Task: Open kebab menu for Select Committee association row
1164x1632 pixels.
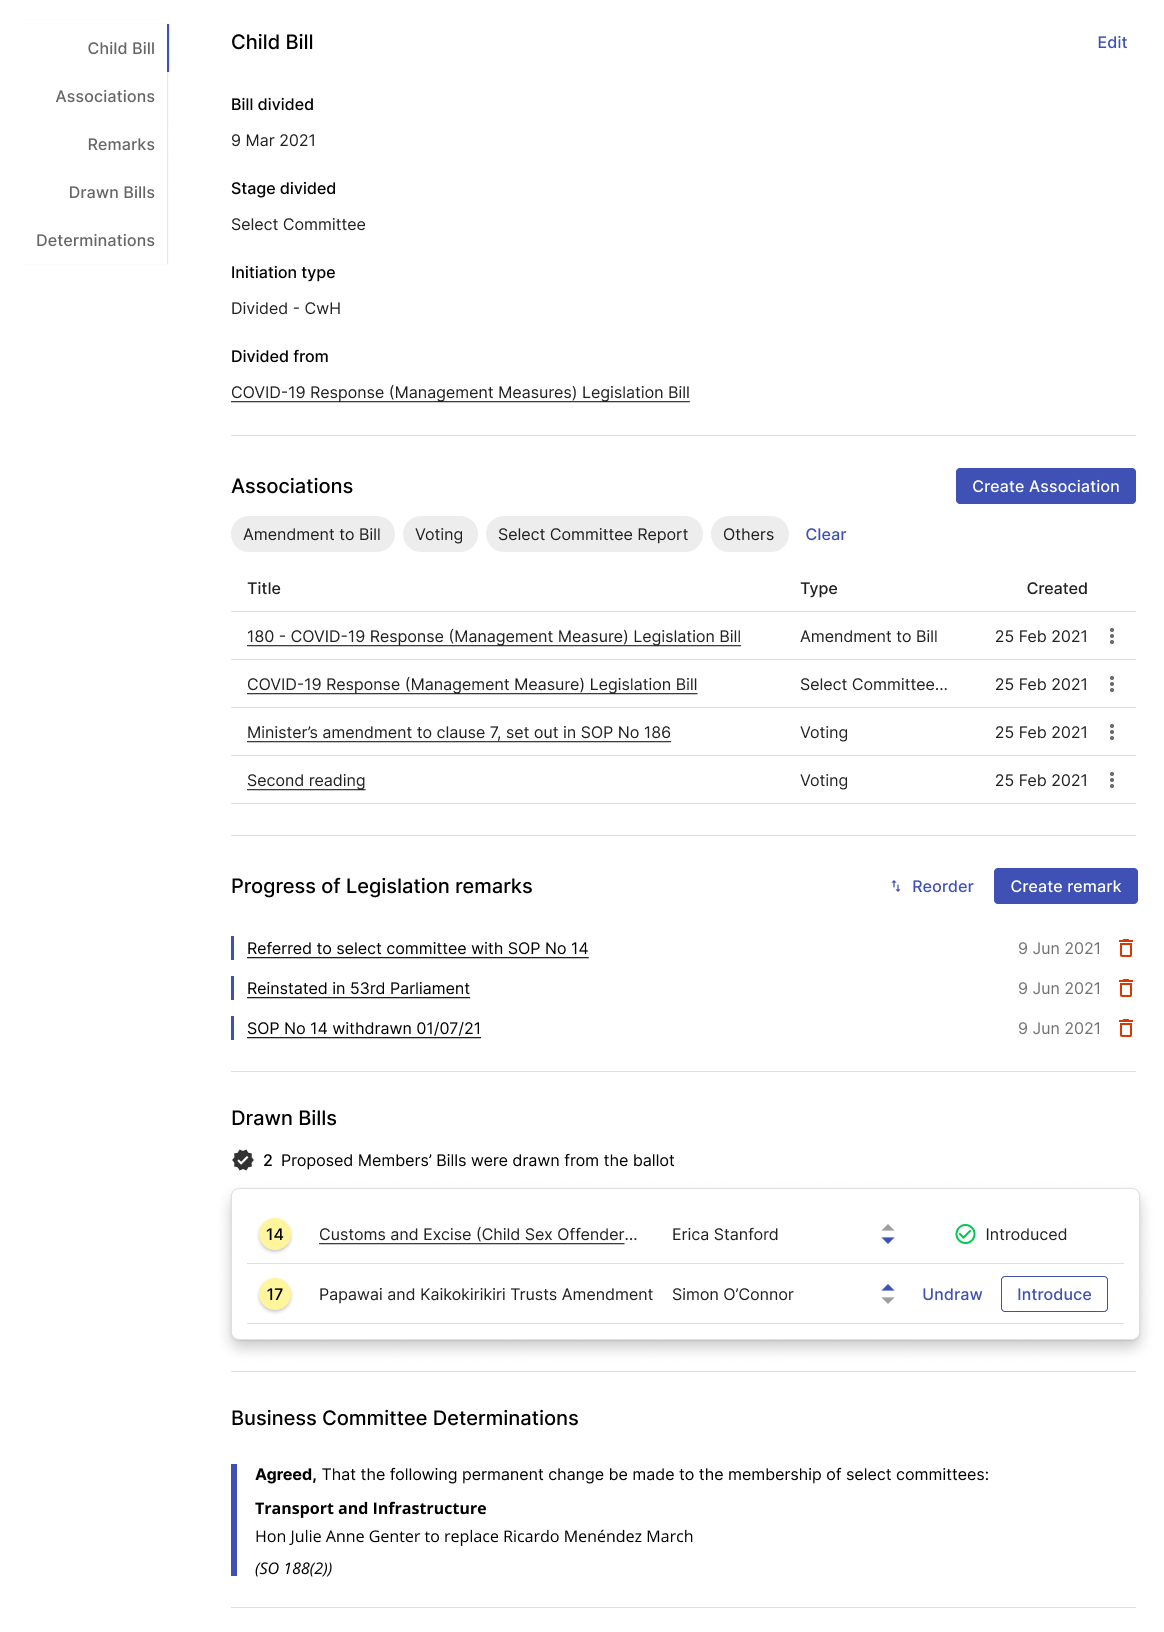Action: (1112, 684)
